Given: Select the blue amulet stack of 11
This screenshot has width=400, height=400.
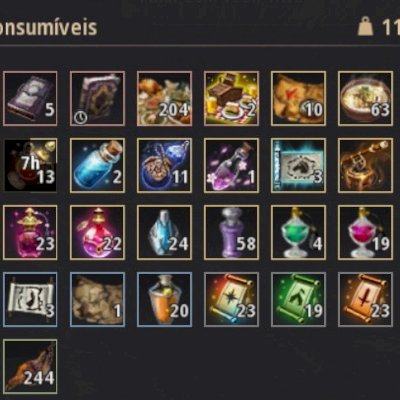Looking at the screenshot, I should 164,165.
